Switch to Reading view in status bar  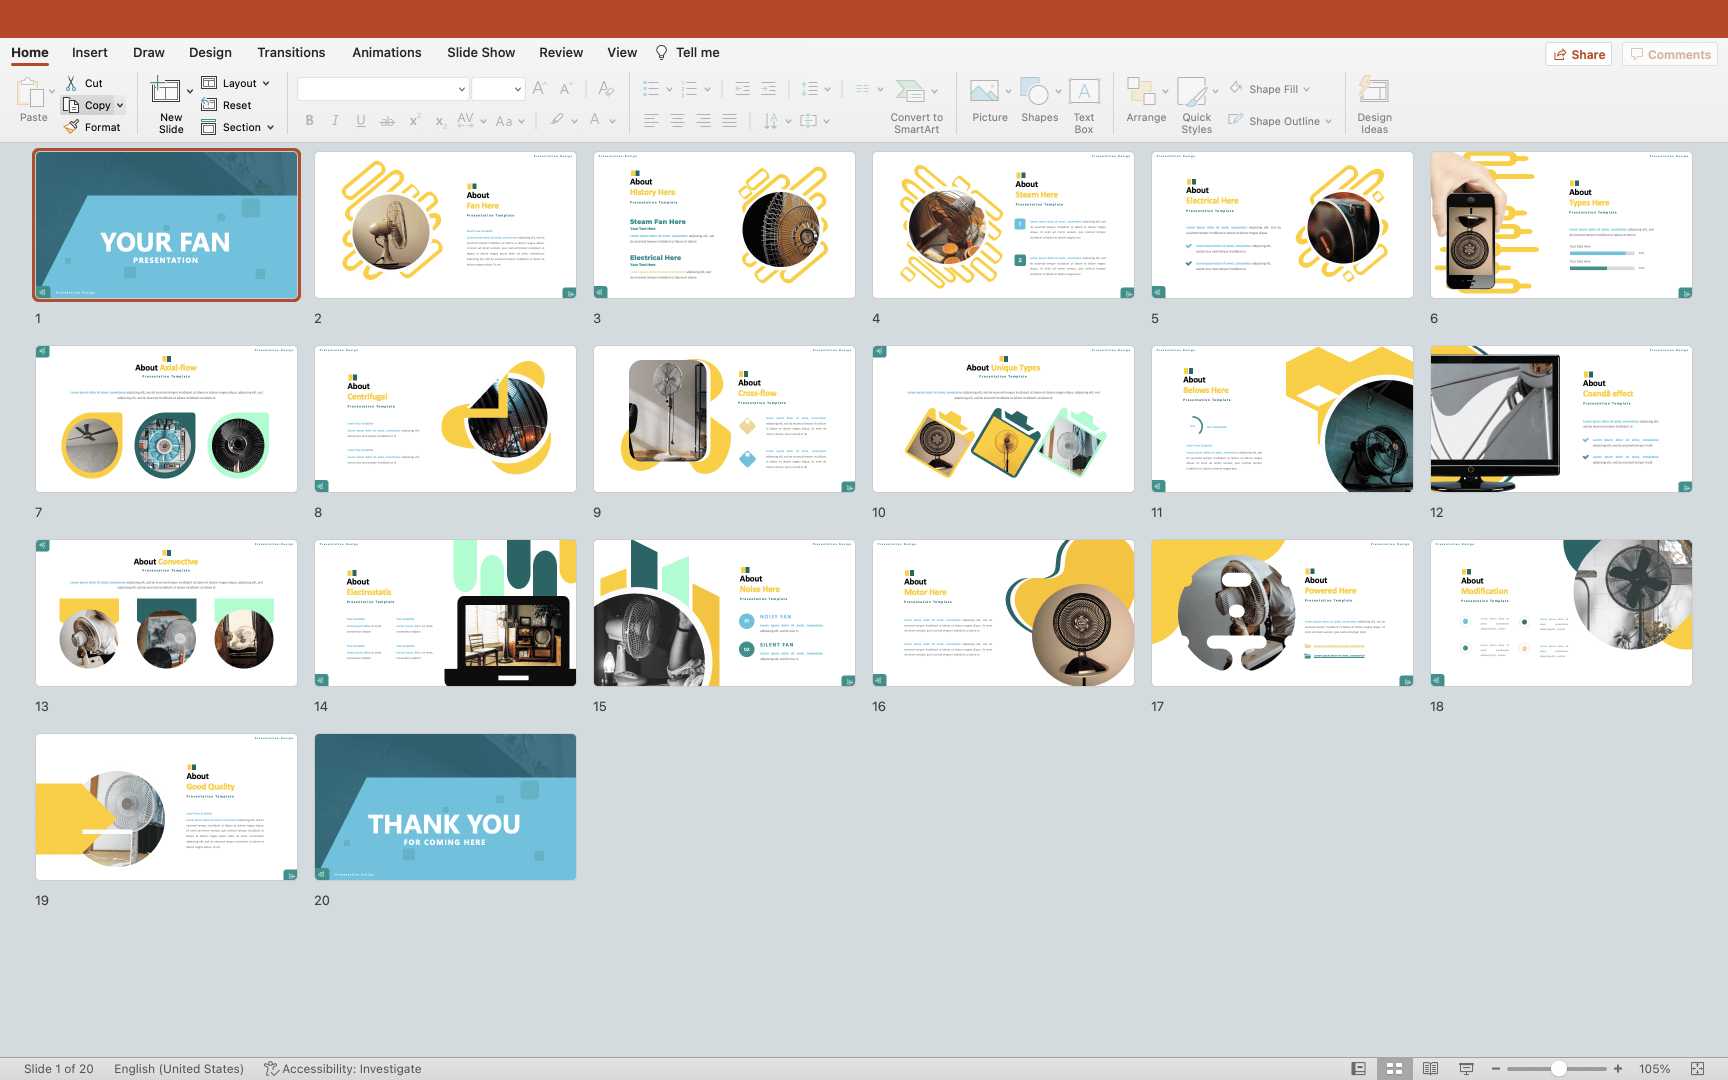(x=1430, y=1068)
